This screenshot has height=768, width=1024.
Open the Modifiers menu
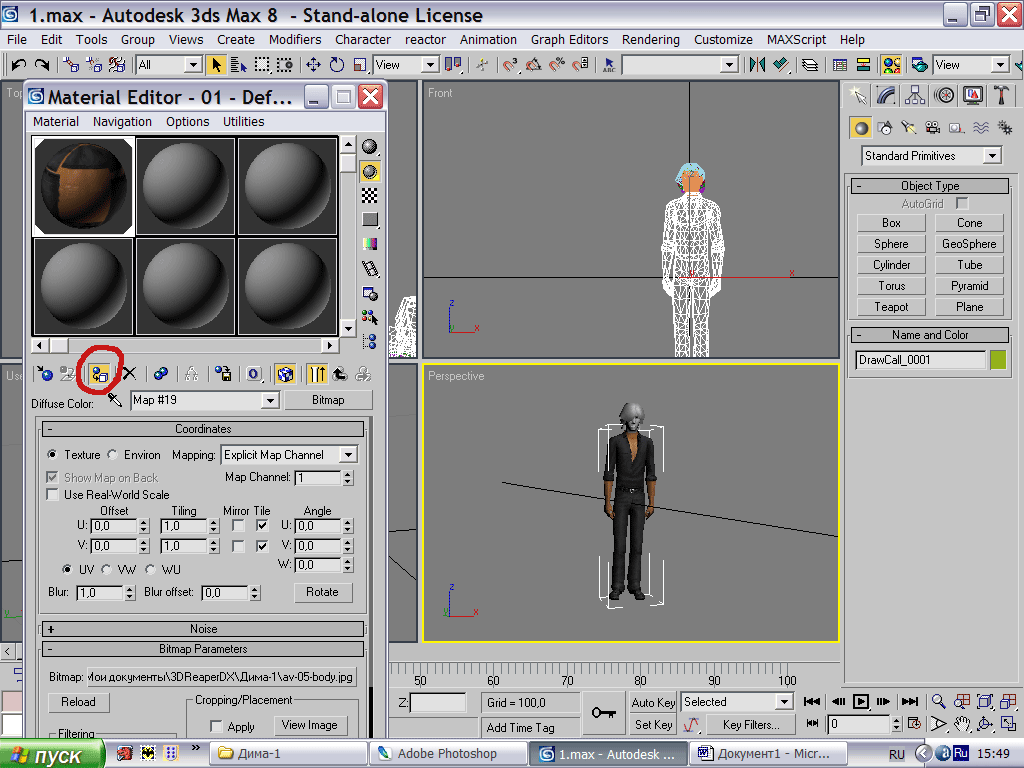[295, 39]
